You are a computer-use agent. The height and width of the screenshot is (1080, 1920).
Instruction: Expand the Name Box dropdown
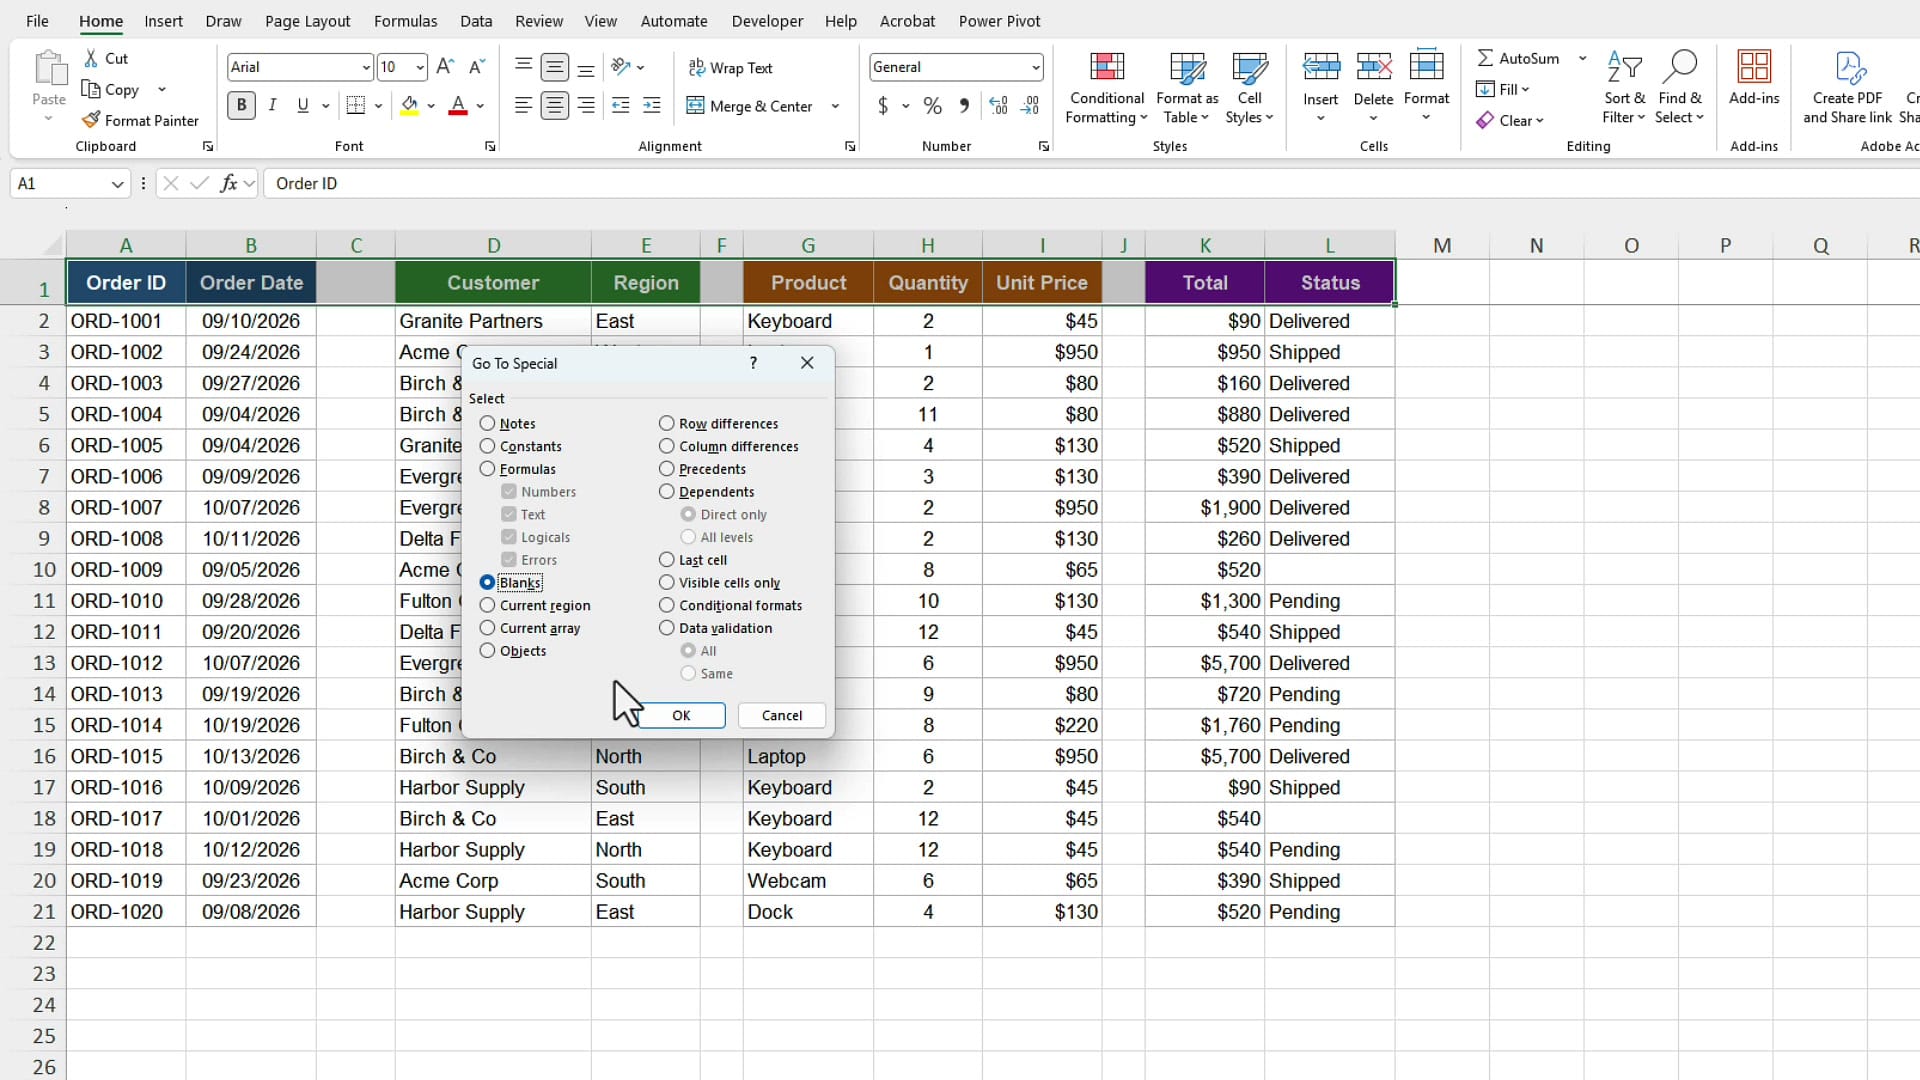coord(117,184)
